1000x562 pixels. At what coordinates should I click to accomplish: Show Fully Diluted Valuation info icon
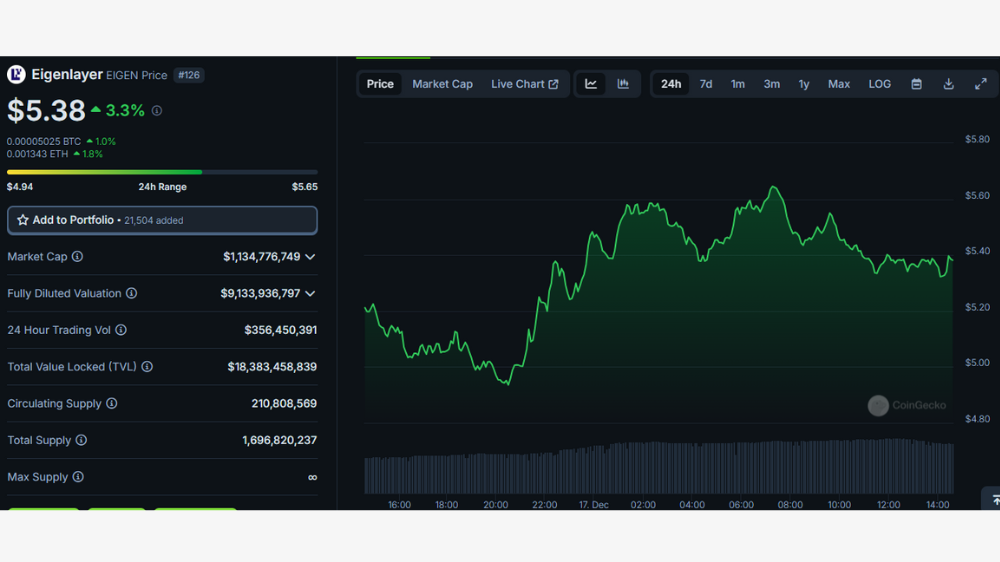tap(131, 293)
